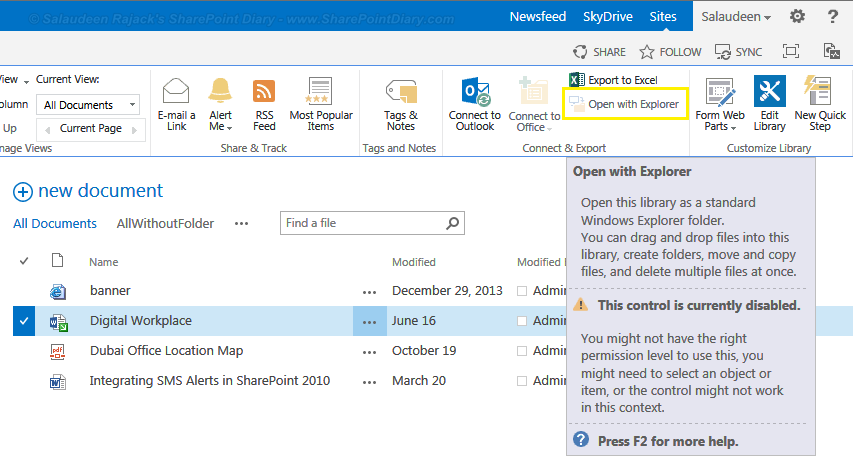This screenshot has width=853, height=476.
Task: Open Form Web Parts
Action: tap(720, 104)
